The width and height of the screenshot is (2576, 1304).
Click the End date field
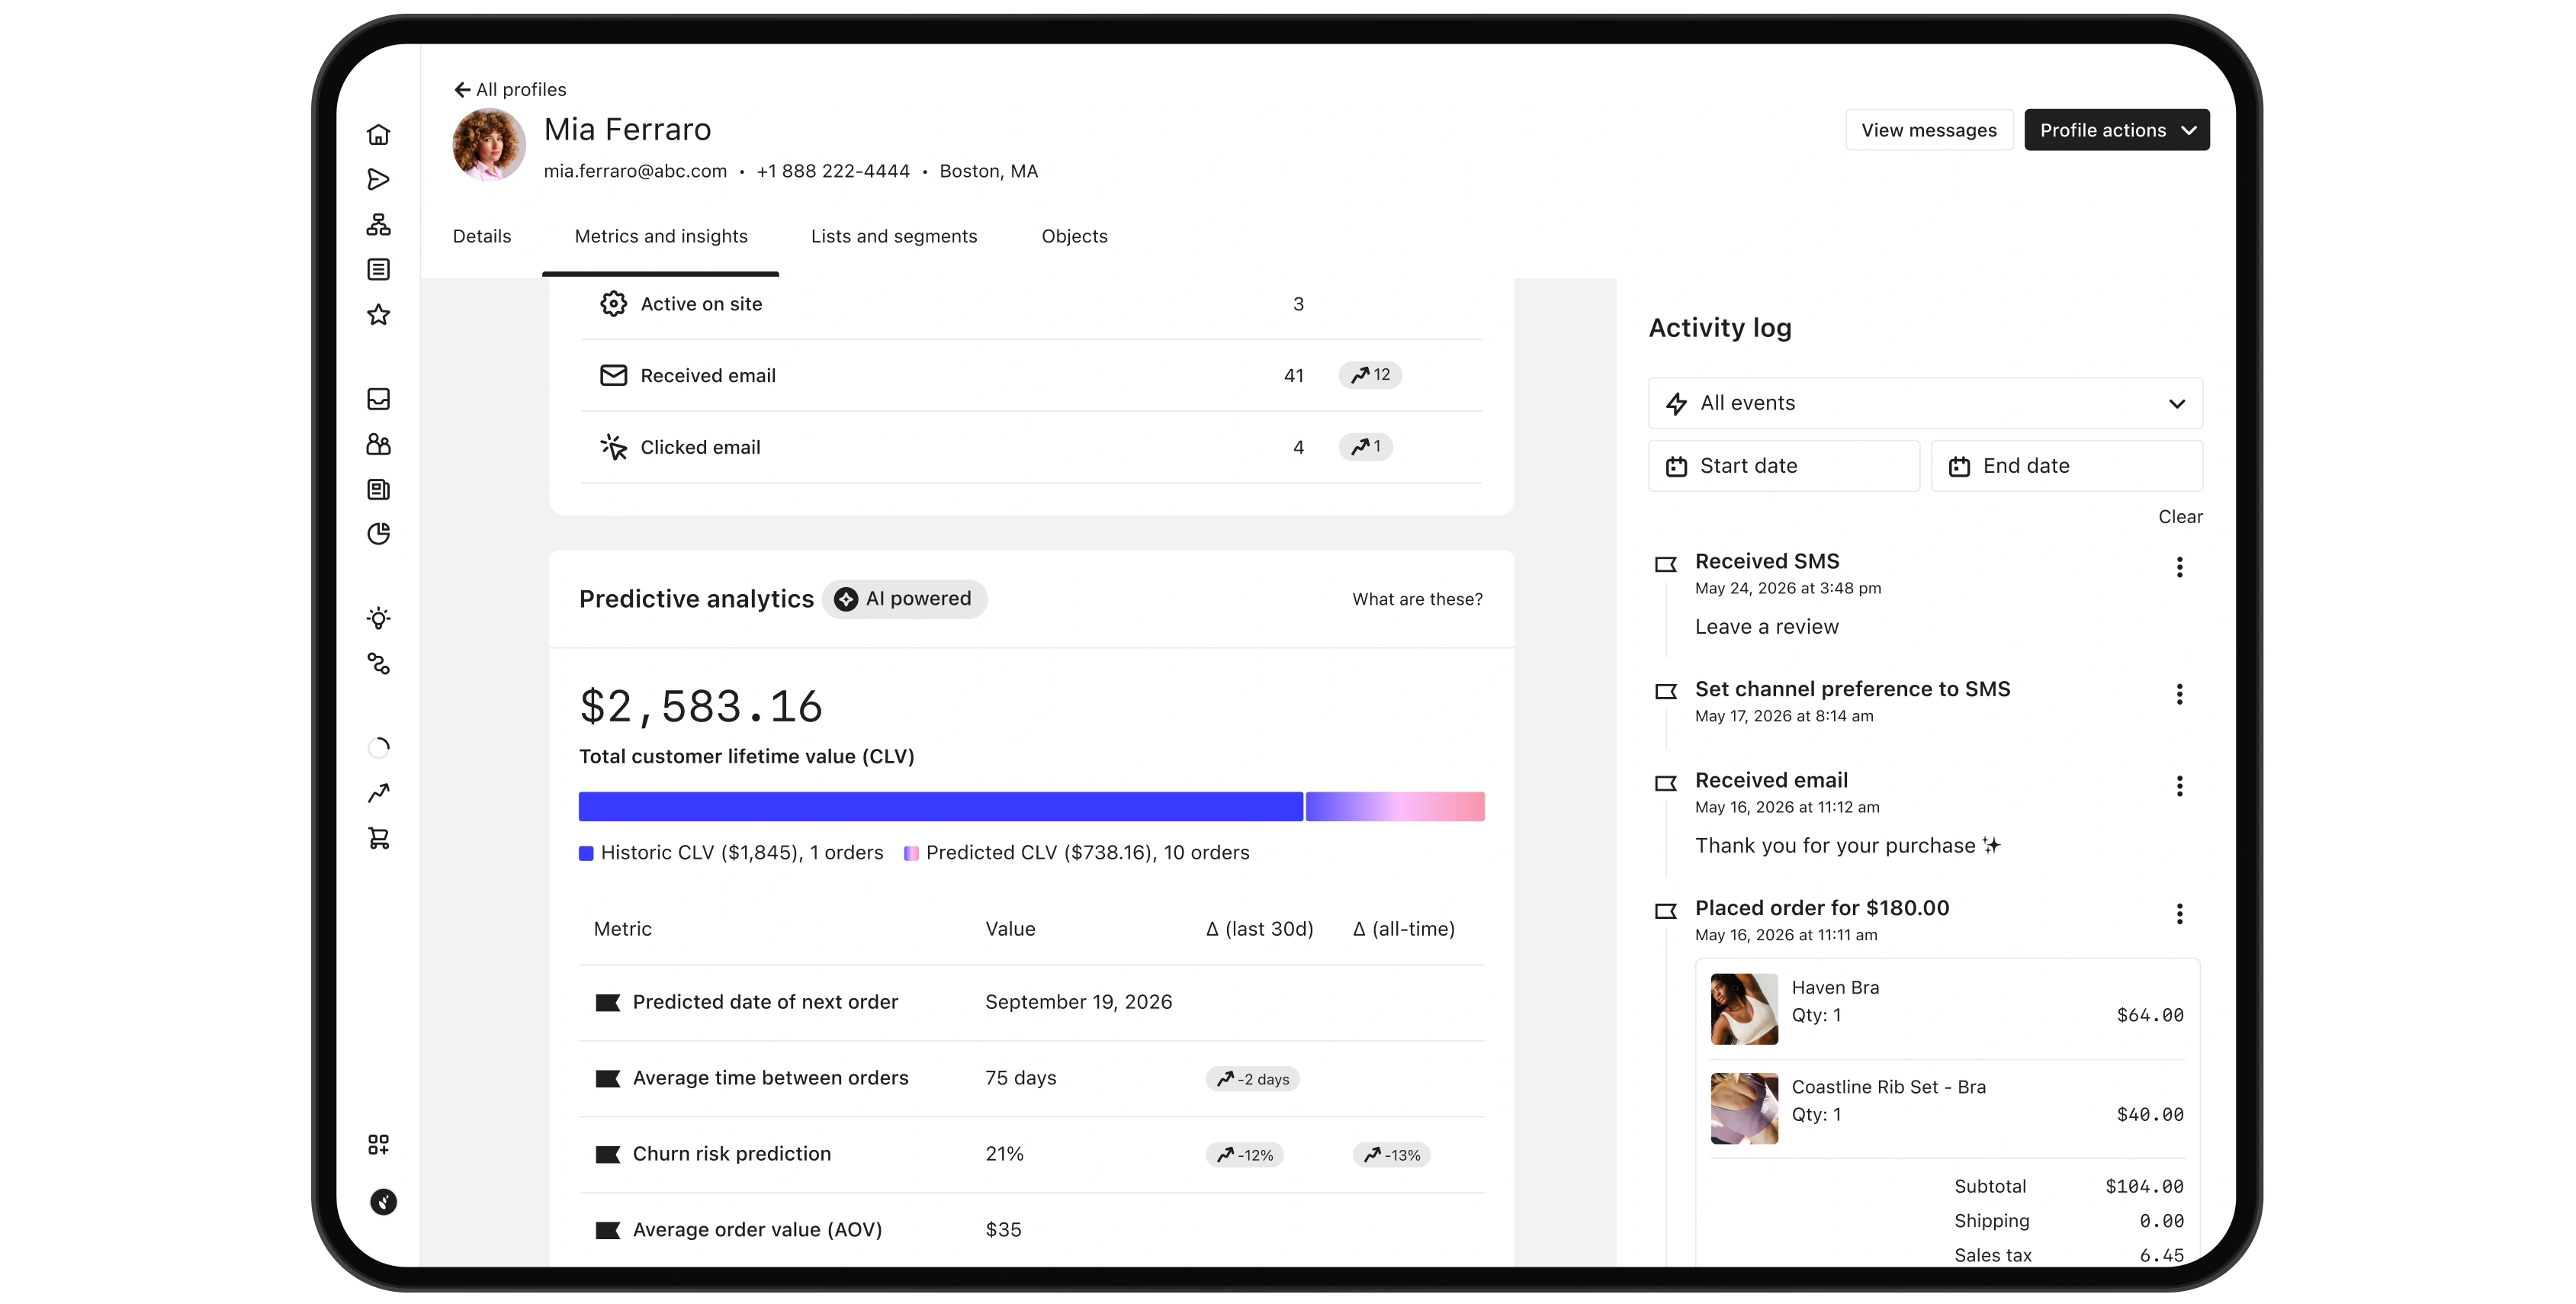(x=2066, y=466)
